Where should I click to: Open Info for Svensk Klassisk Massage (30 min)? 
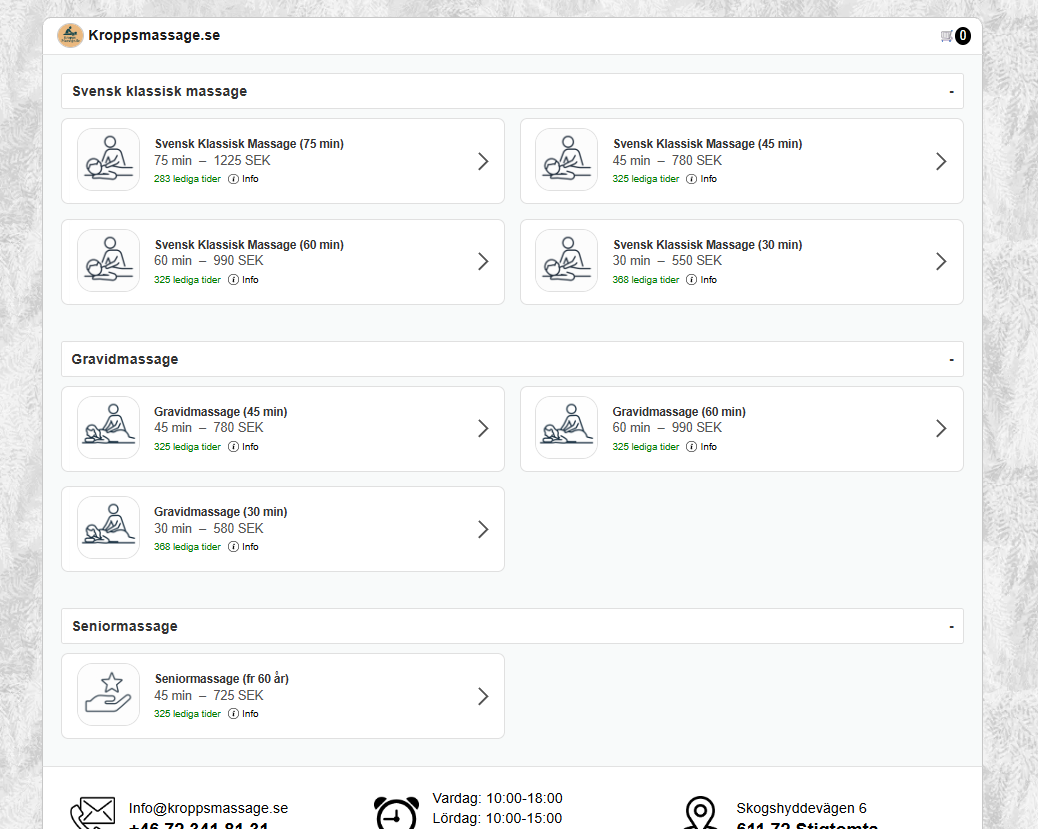point(701,279)
